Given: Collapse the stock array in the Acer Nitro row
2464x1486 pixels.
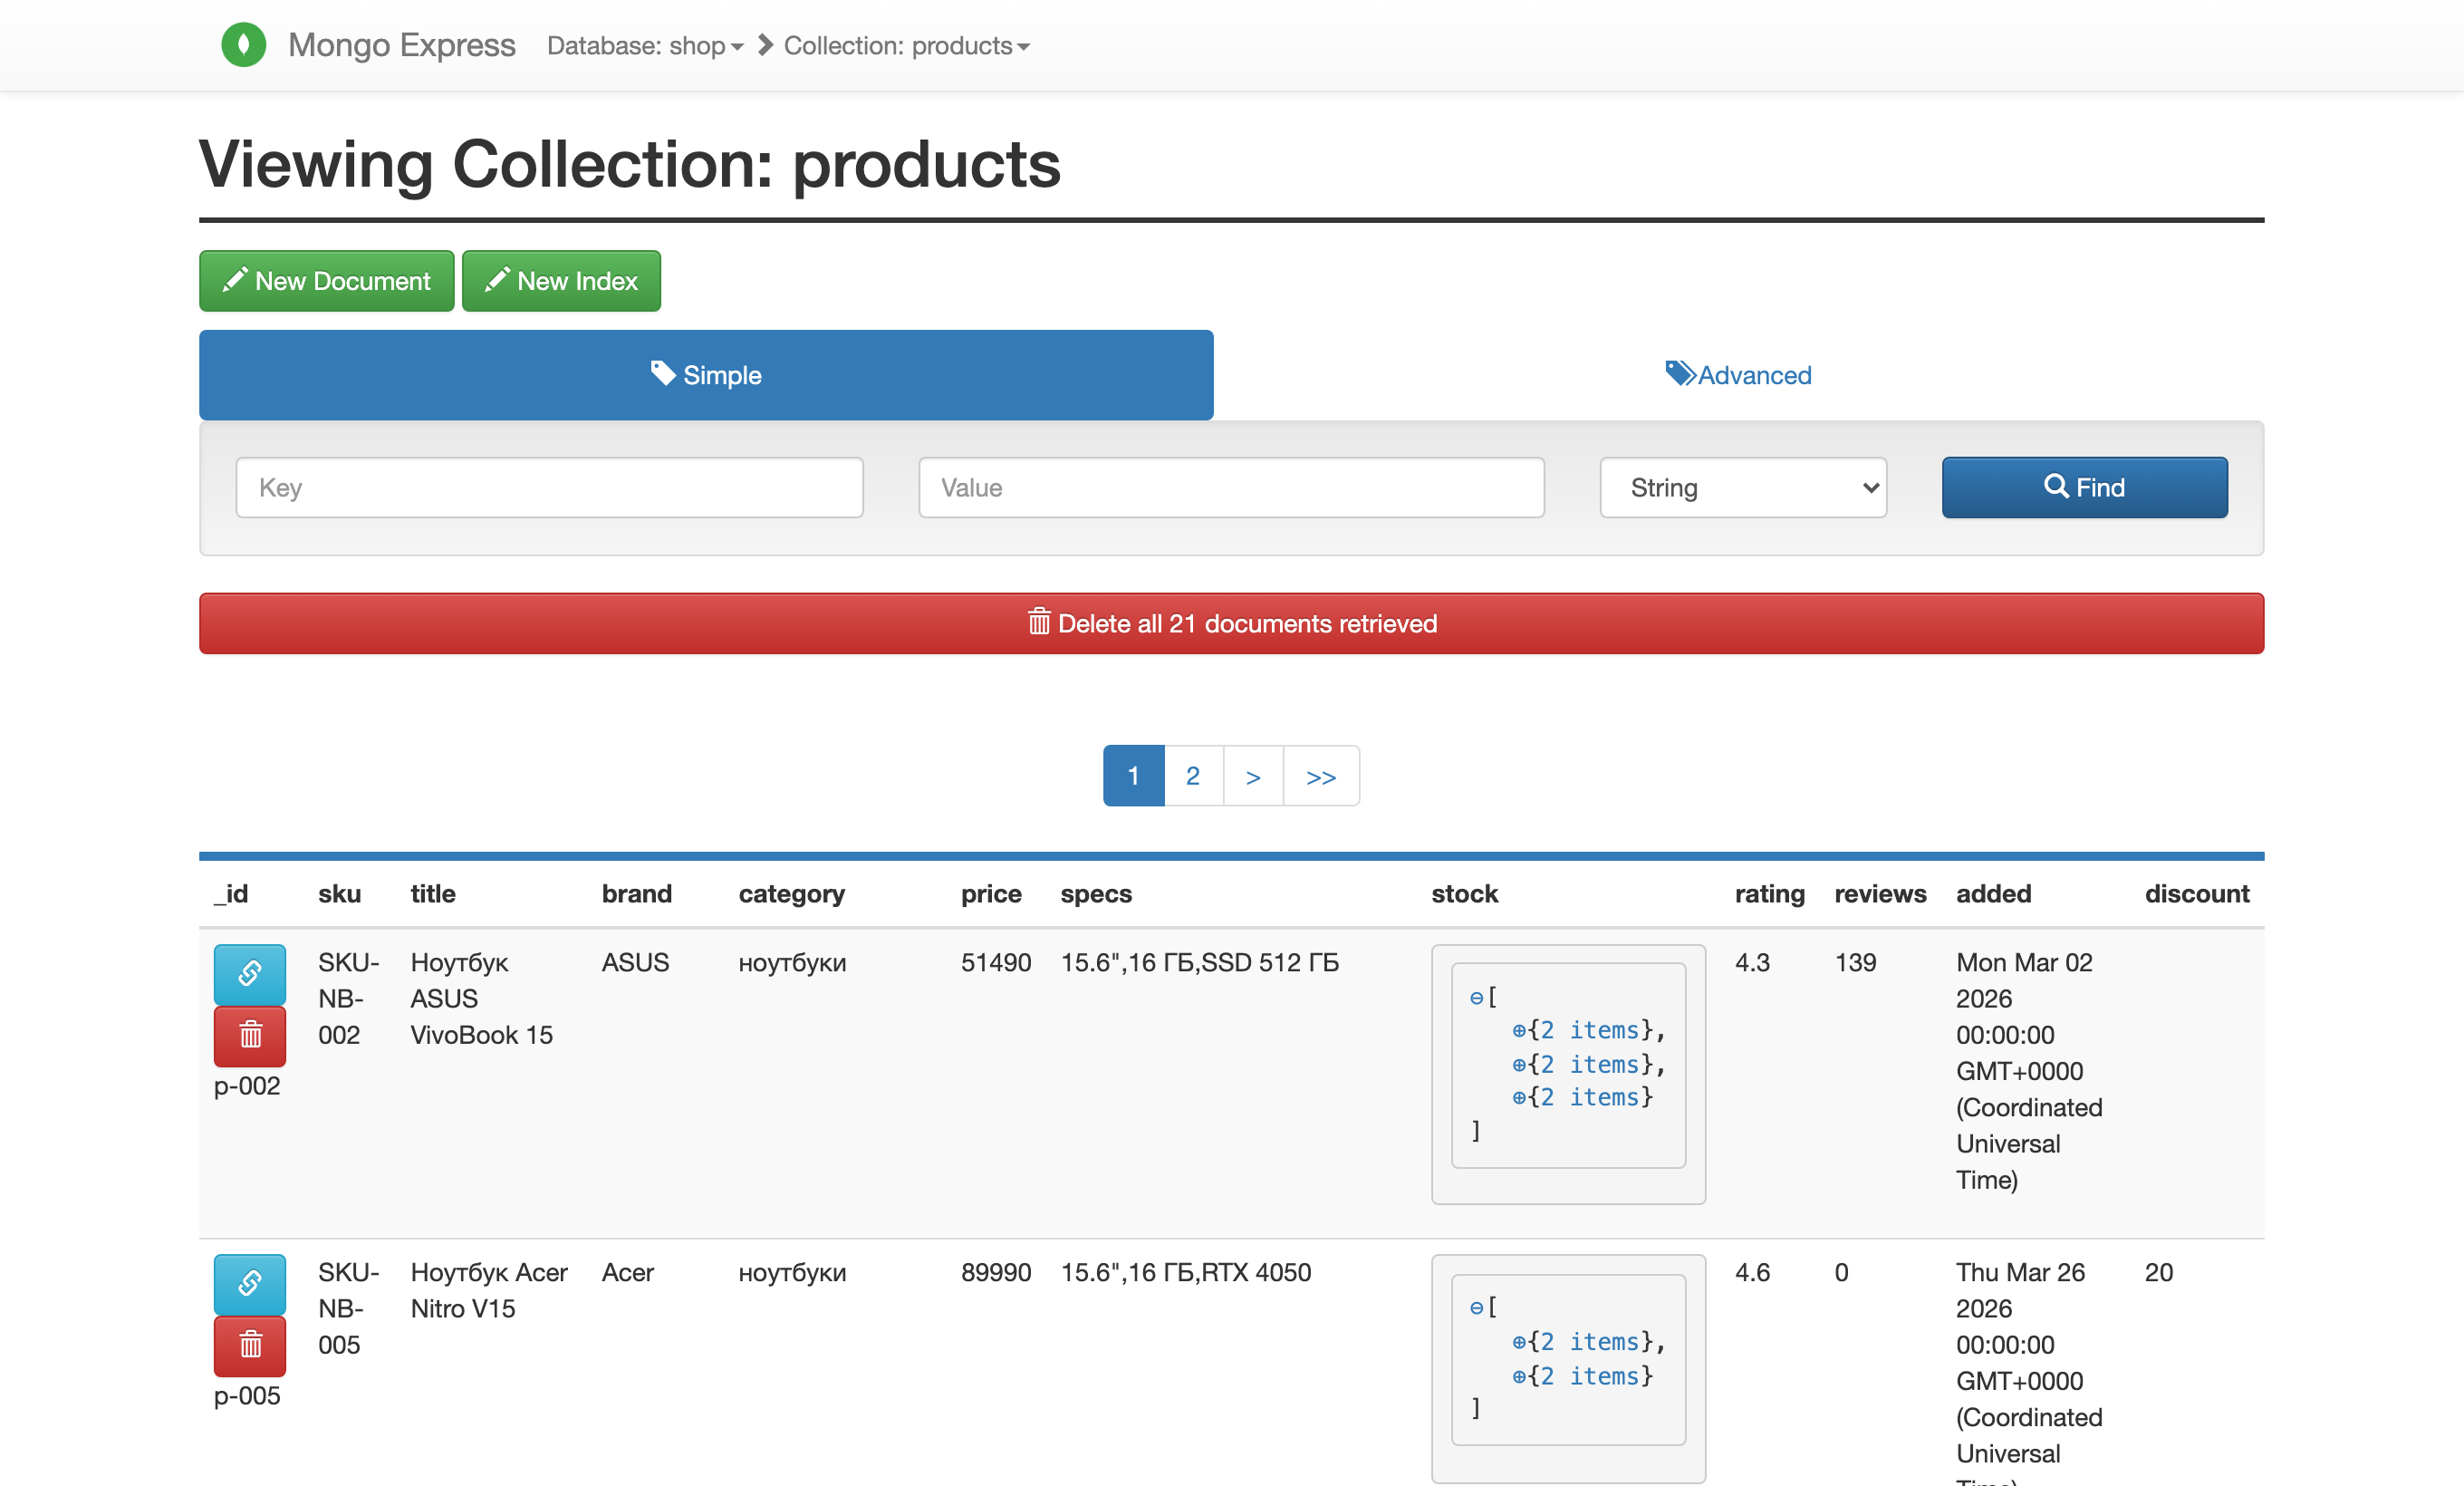Looking at the screenshot, I should point(1476,1307).
